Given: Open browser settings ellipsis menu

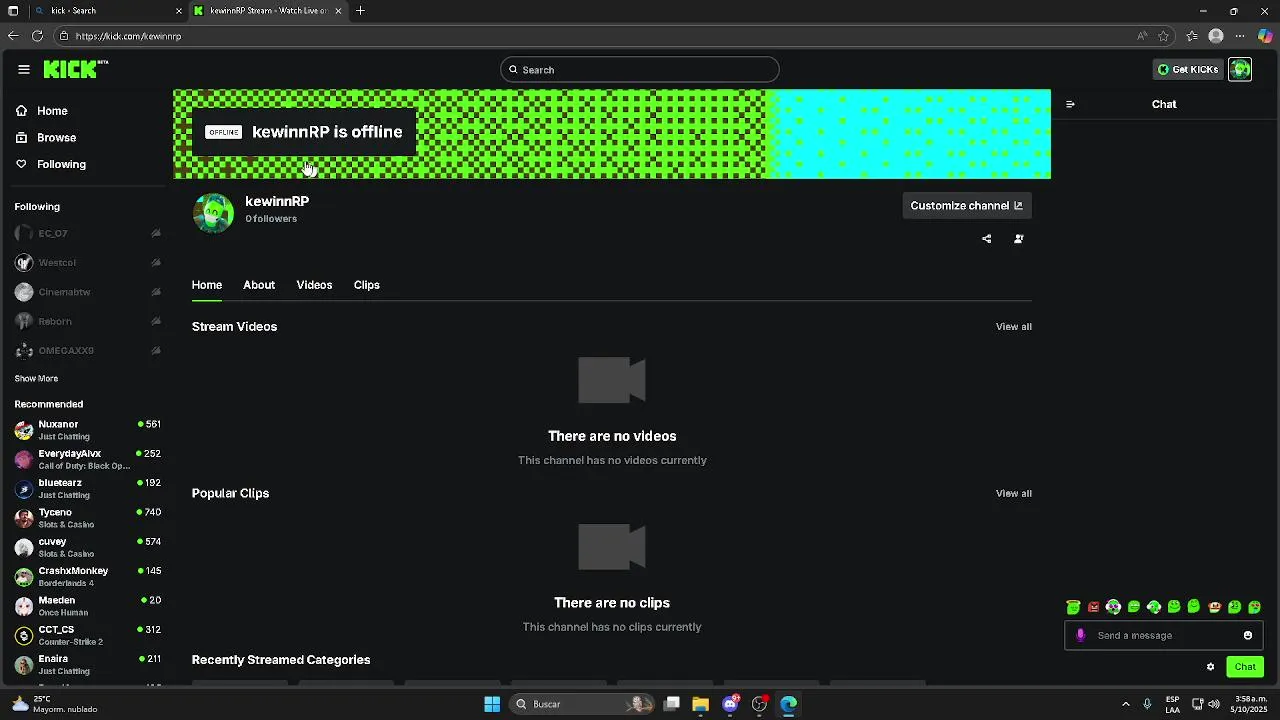Looking at the screenshot, I should coord(1240,36).
